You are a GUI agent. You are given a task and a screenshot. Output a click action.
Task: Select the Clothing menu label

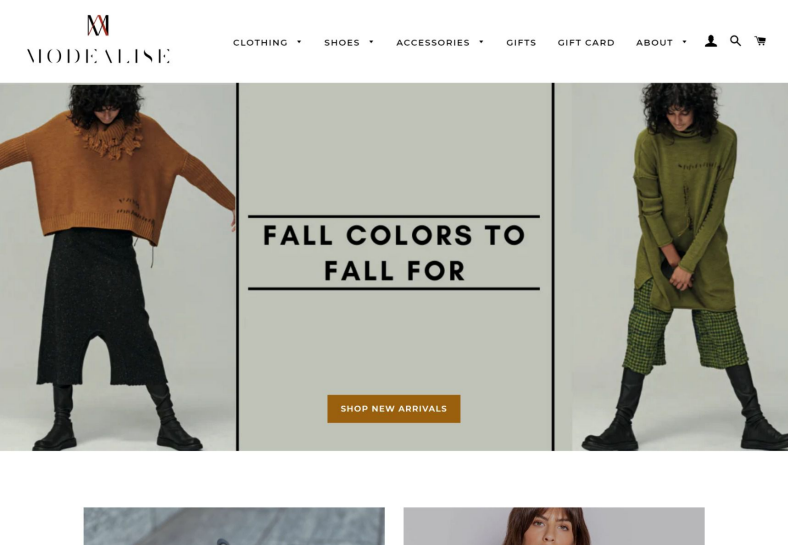tap(260, 43)
